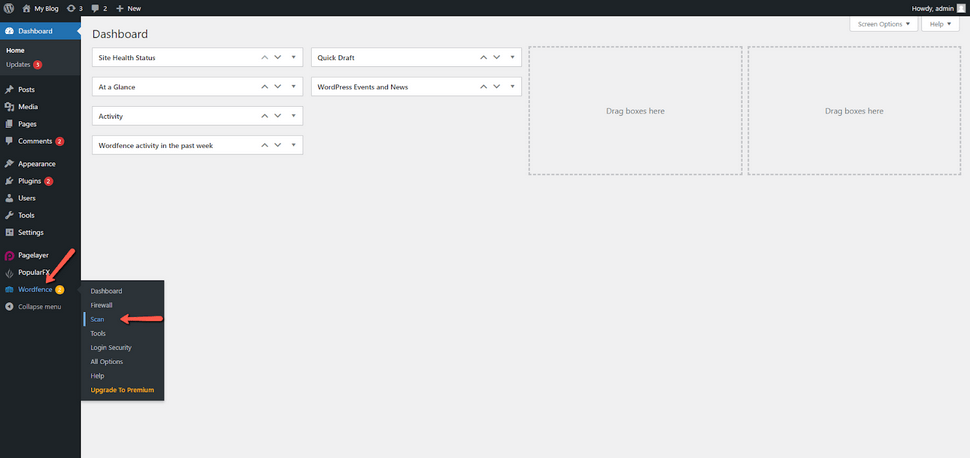
Task: Move the WordPress Events and News box up
Action: coord(484,87)
